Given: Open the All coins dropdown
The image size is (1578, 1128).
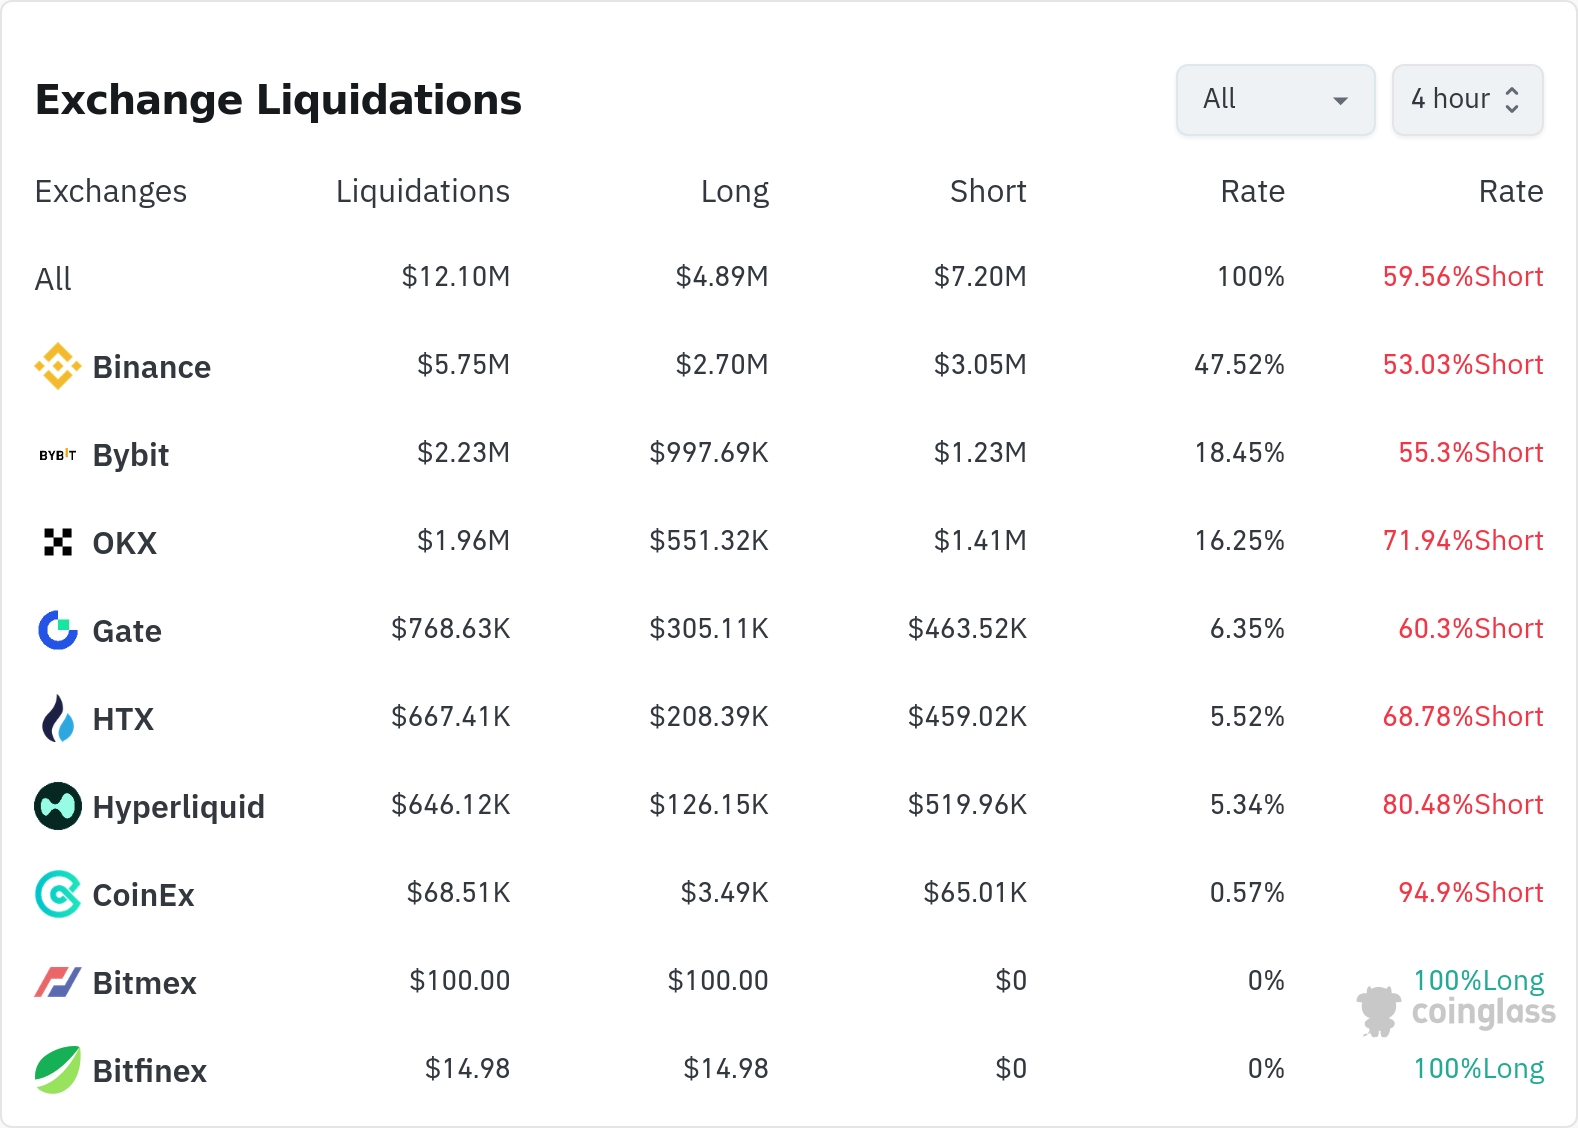Looking at the screenshot, I should [x=1275, y=100].
